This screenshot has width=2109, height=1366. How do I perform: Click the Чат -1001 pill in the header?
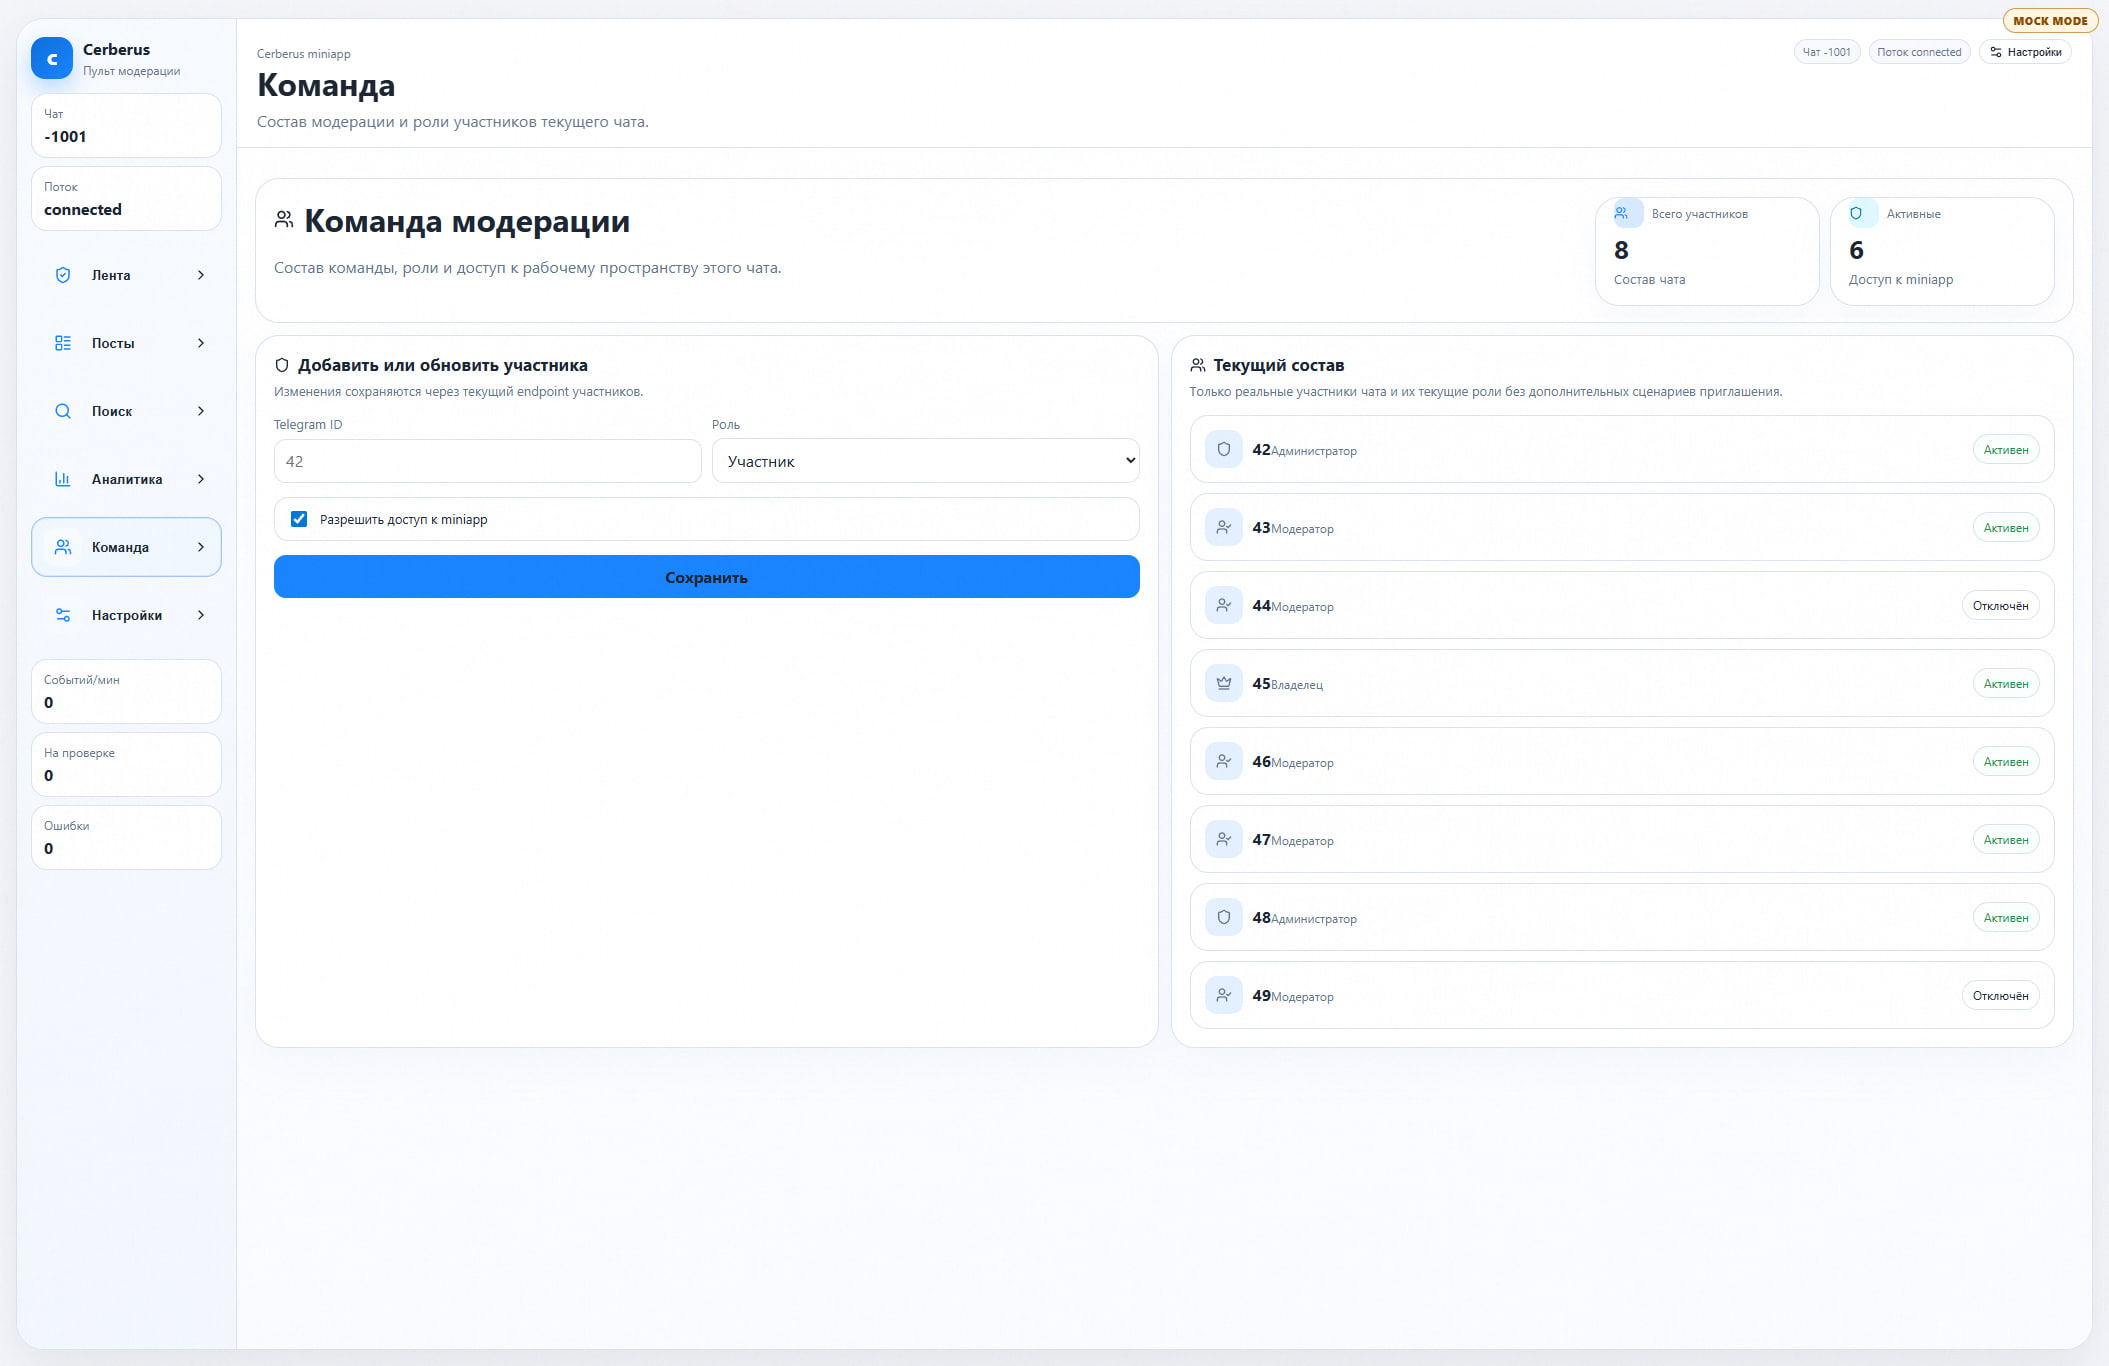point(1826,52)
